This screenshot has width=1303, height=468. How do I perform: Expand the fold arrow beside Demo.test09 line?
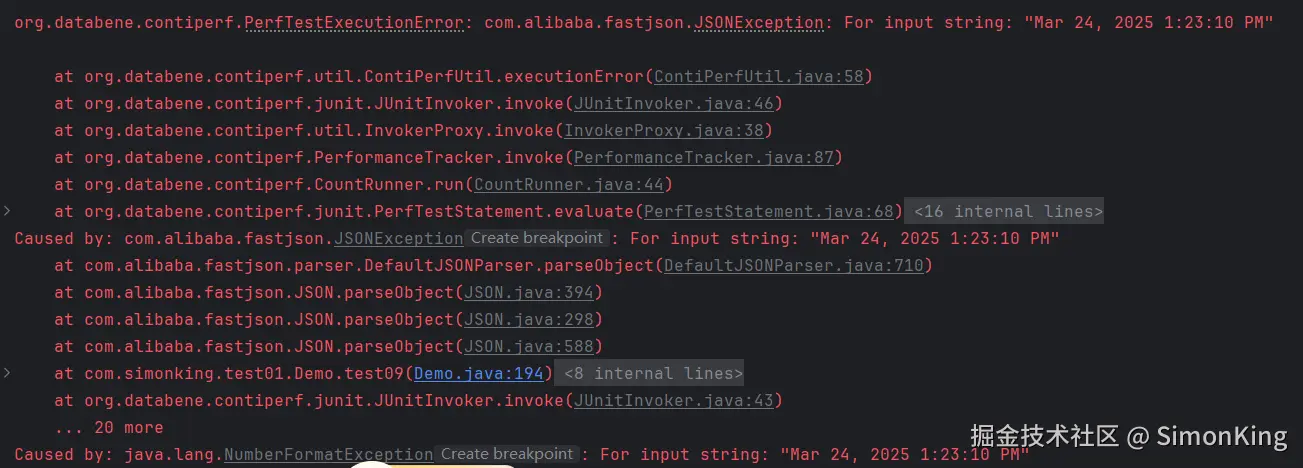coord(8,373)
